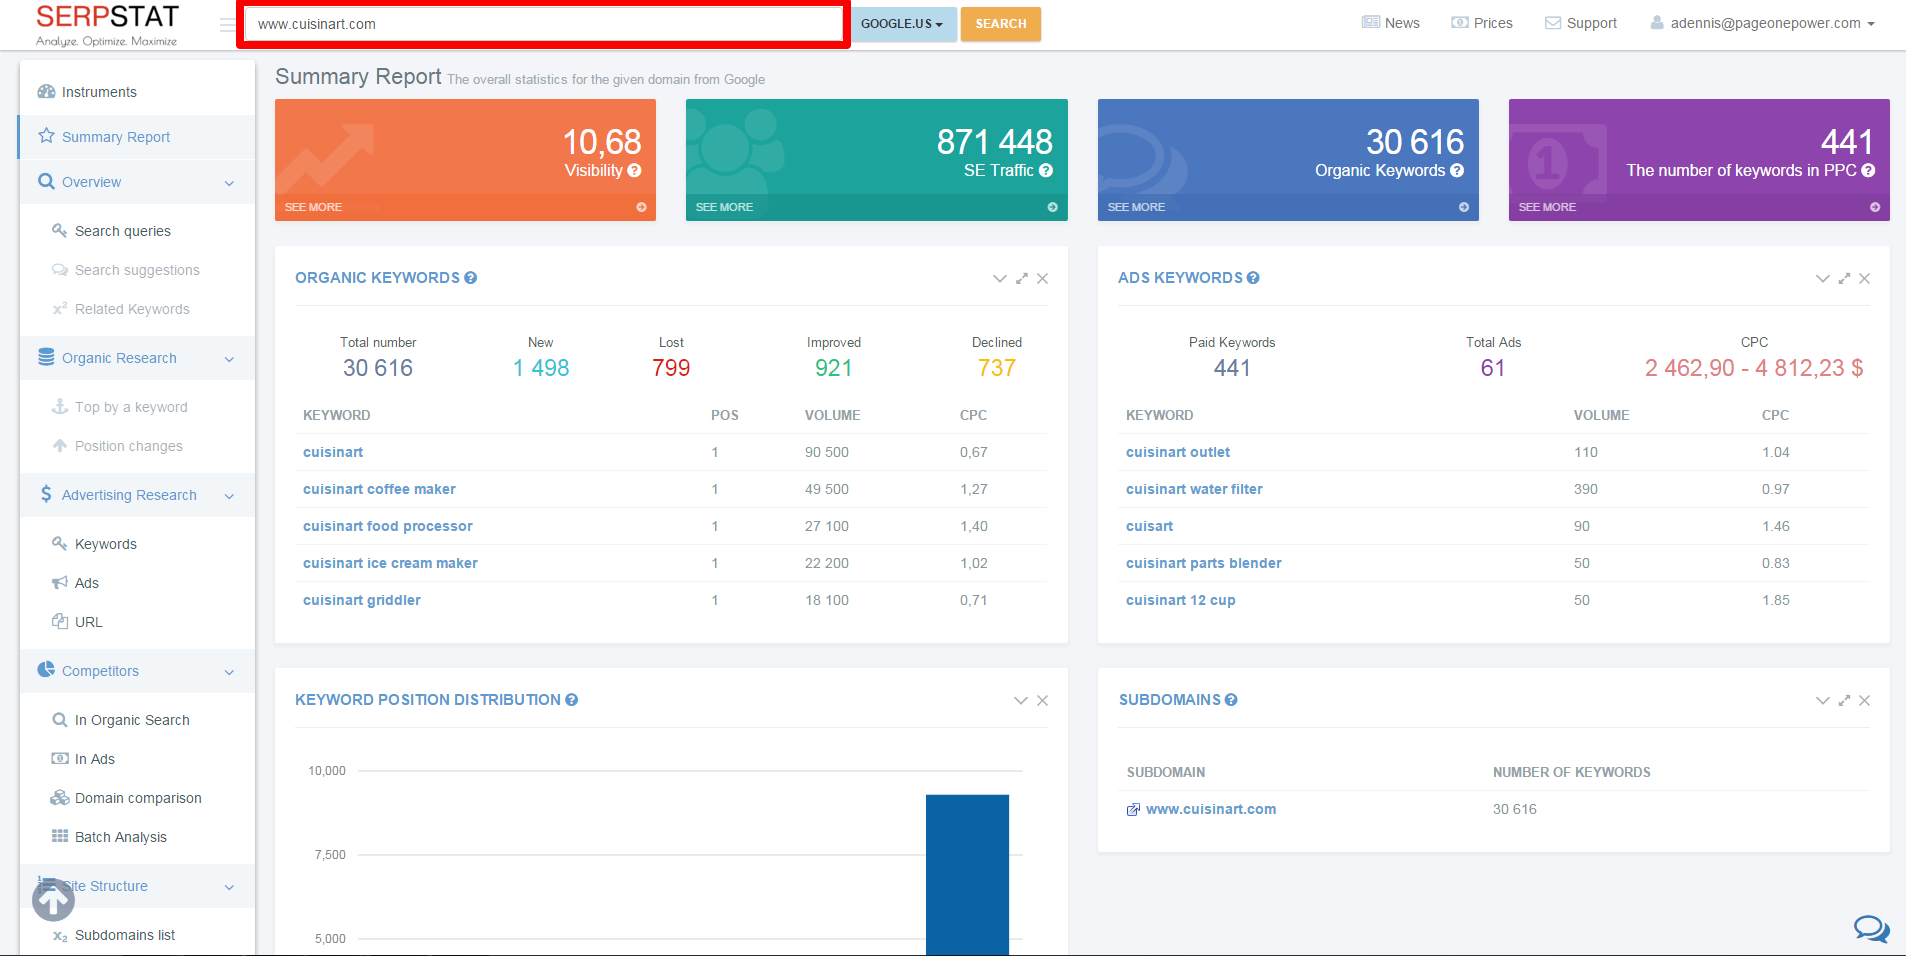Expand the Ads Keywords panel to fullscreen

(x=1844, y=279)
